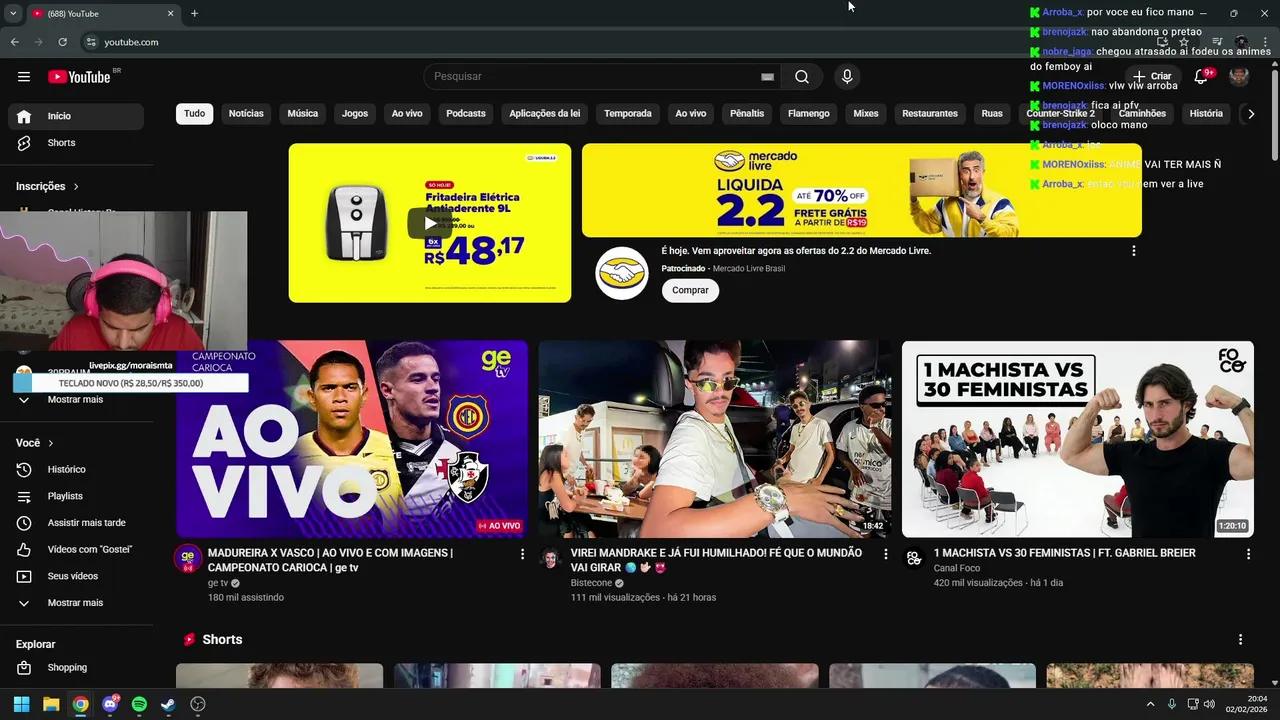Open the on-screen keyboard icon in search
The height and width of the screenshot is (720, 1280).
tap(767, 77)
